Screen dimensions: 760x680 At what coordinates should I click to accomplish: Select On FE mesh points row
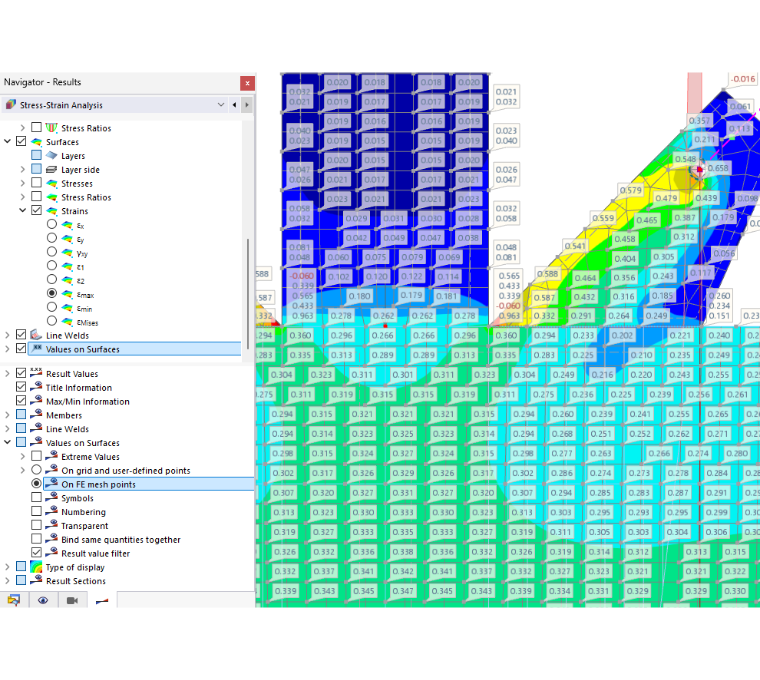point(149,484)
